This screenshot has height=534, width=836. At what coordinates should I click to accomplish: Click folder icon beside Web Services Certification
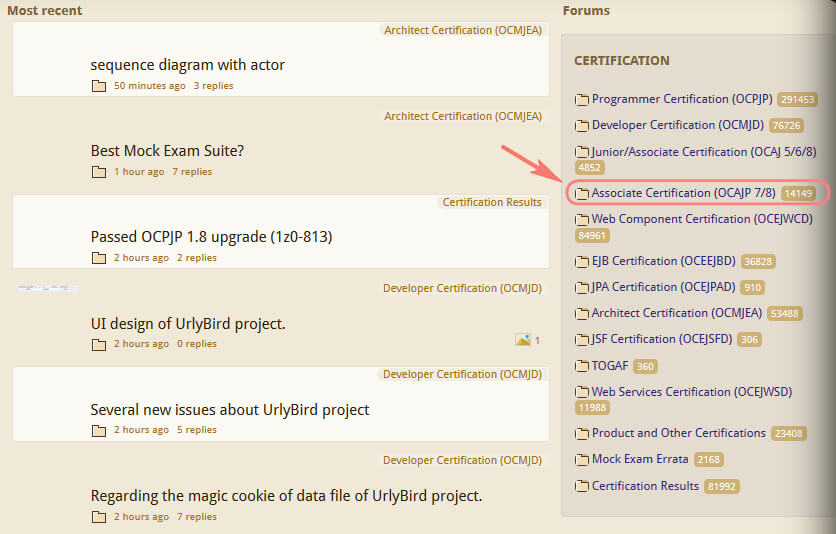click(582, 392)
